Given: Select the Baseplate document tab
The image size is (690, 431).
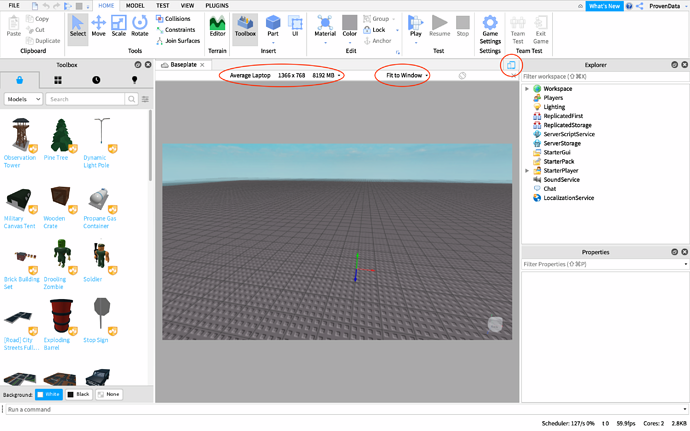Looking at the screenshot, I should click(183, 65).
